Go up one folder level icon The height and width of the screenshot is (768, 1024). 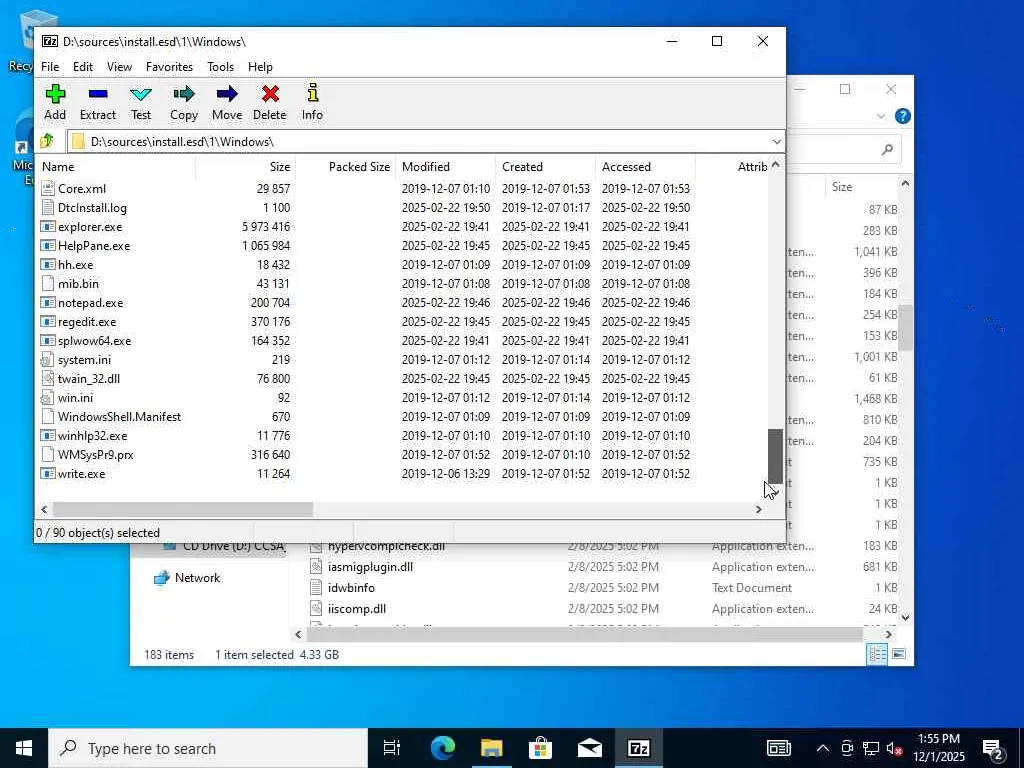click(47, 141)
